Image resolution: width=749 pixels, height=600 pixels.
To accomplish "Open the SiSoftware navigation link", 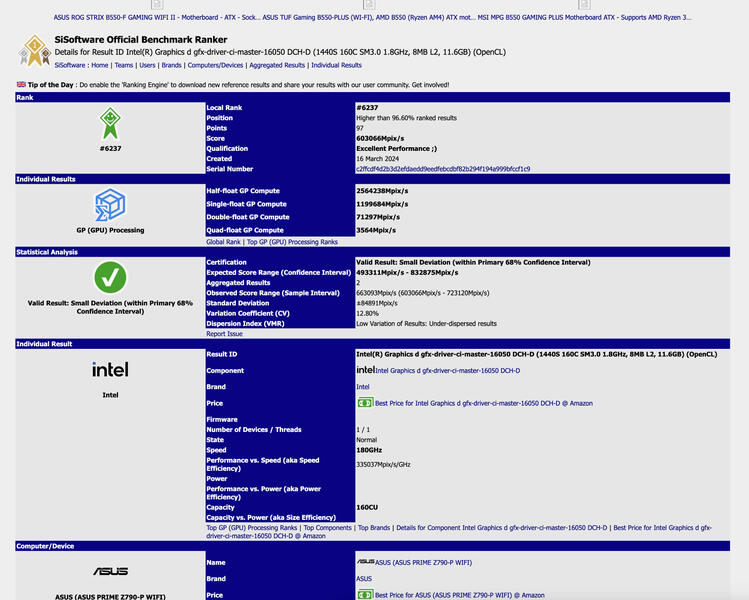I will (70, 65).
